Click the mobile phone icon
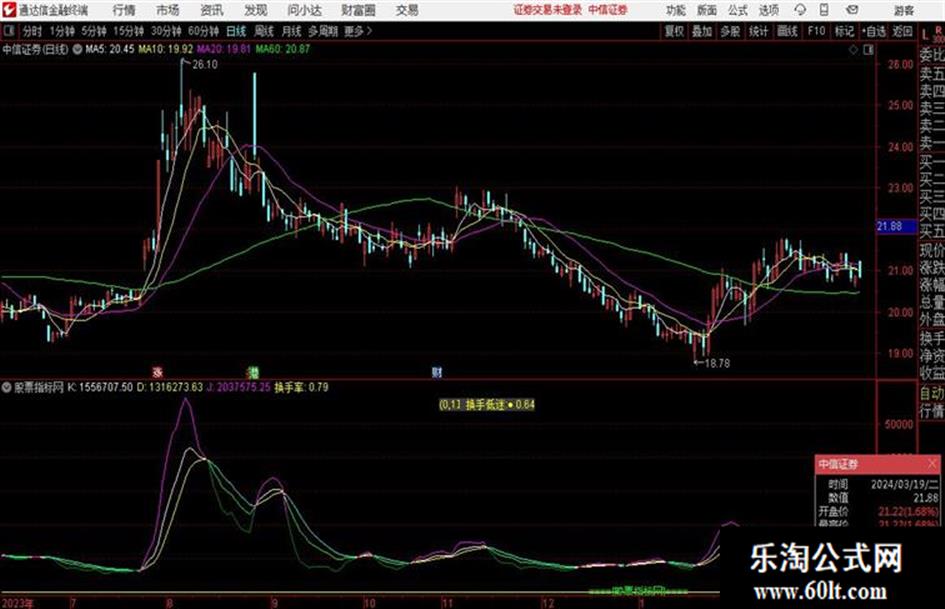Viewport: 945px width, 609px height. pyautogui.click(x=824, y=10)
